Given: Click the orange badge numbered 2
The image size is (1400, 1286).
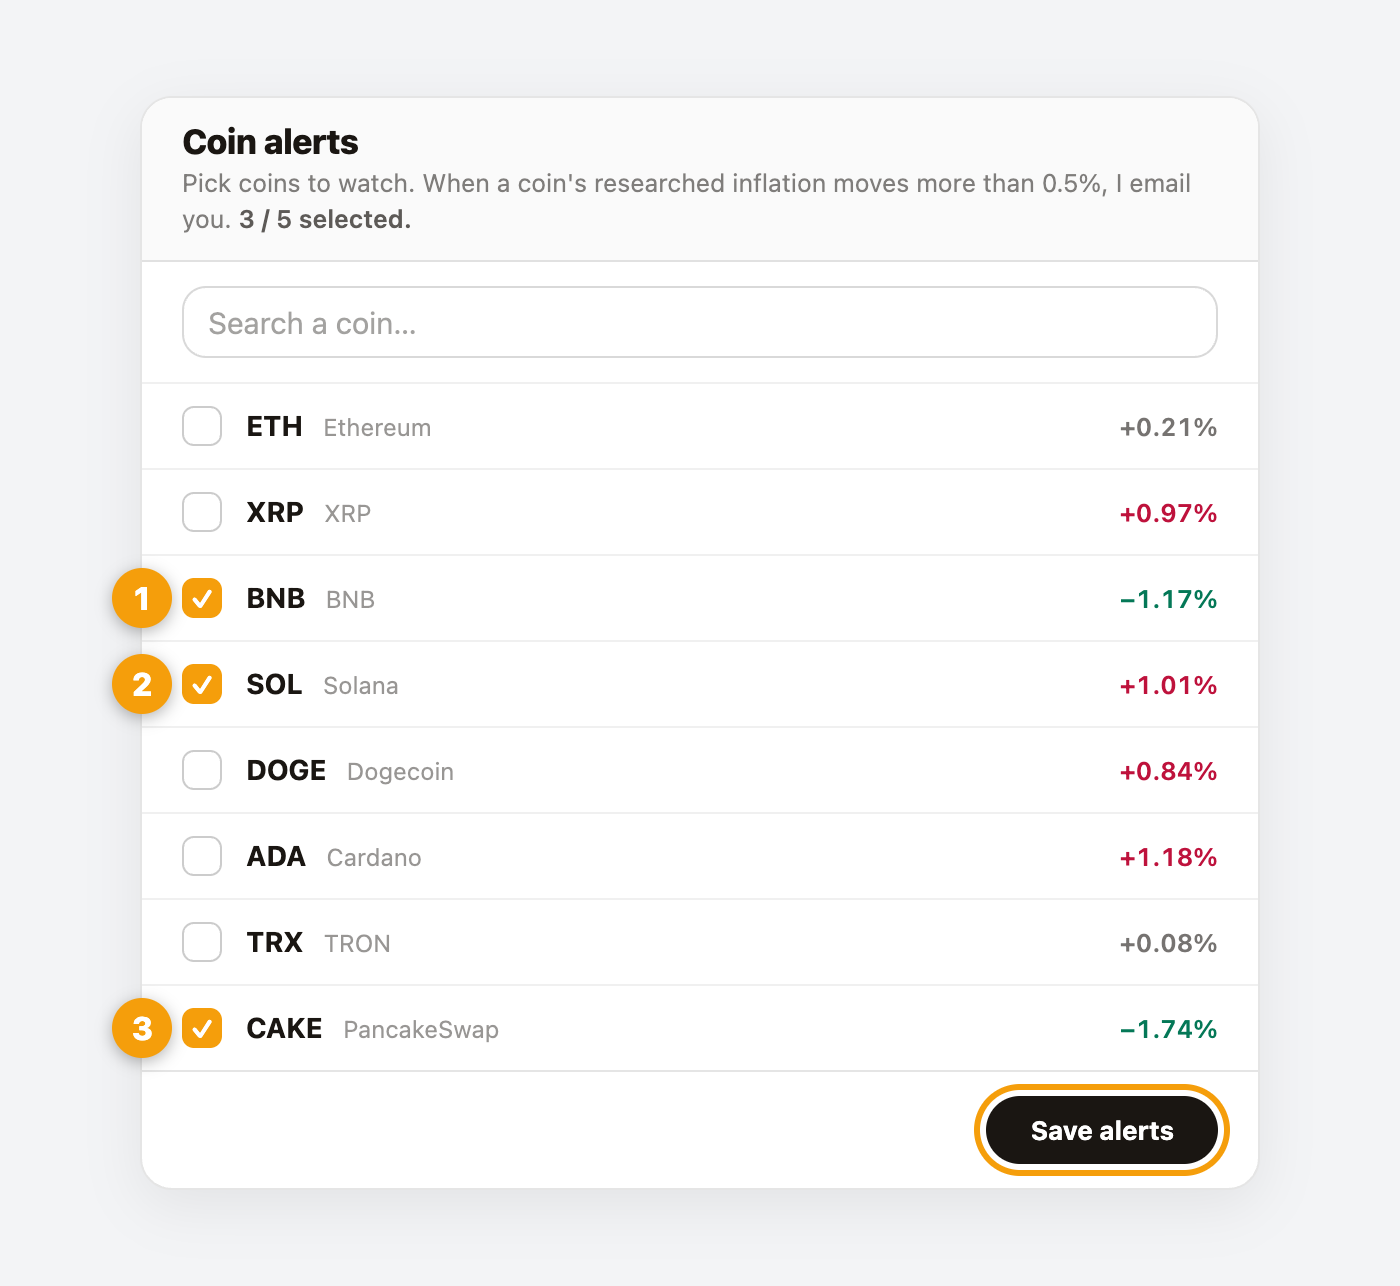Looking at the screenshot, I should 142,684.
